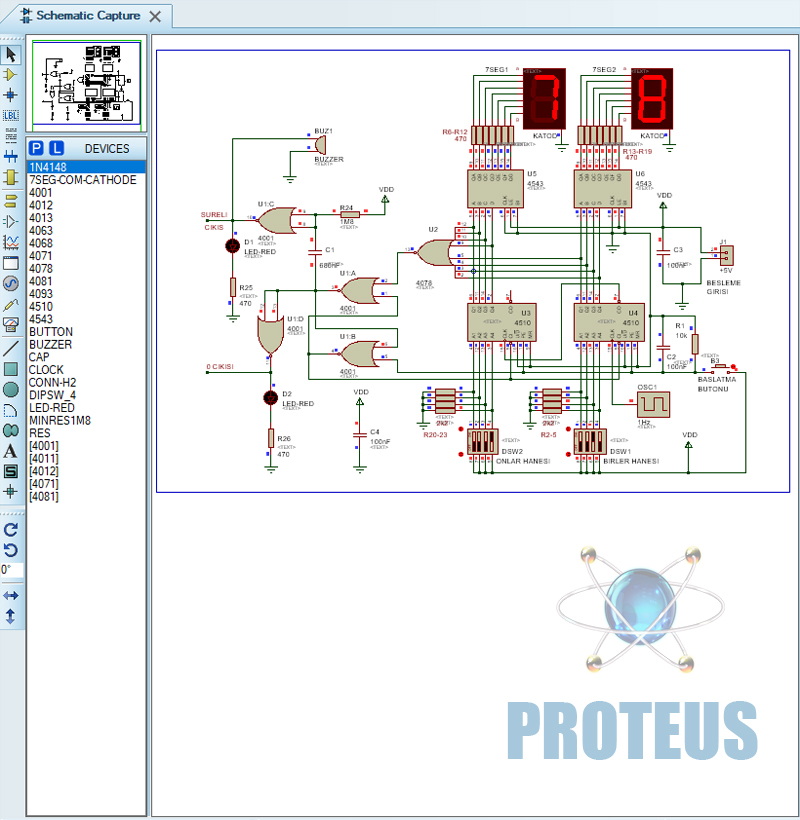Select the Junction Dot tool

point(11,95)
